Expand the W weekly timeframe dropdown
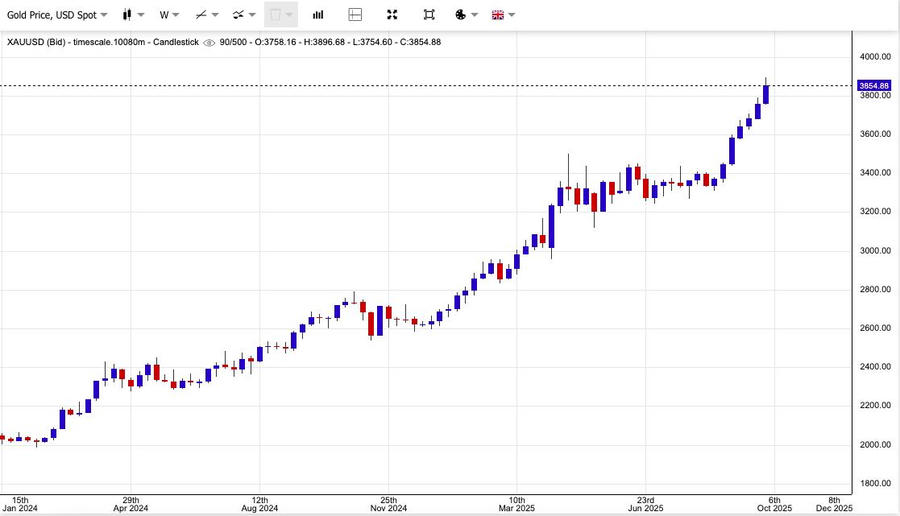Viewport: 900px width, 516px height. 169,15
